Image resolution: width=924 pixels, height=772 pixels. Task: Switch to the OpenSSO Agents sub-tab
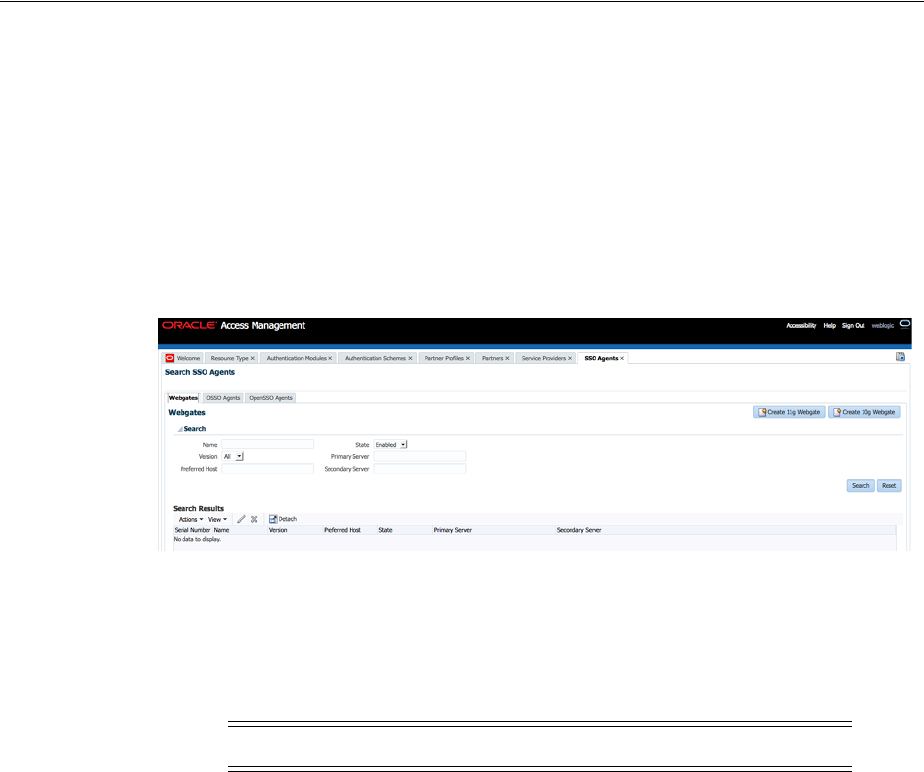(x=270, y=398)
